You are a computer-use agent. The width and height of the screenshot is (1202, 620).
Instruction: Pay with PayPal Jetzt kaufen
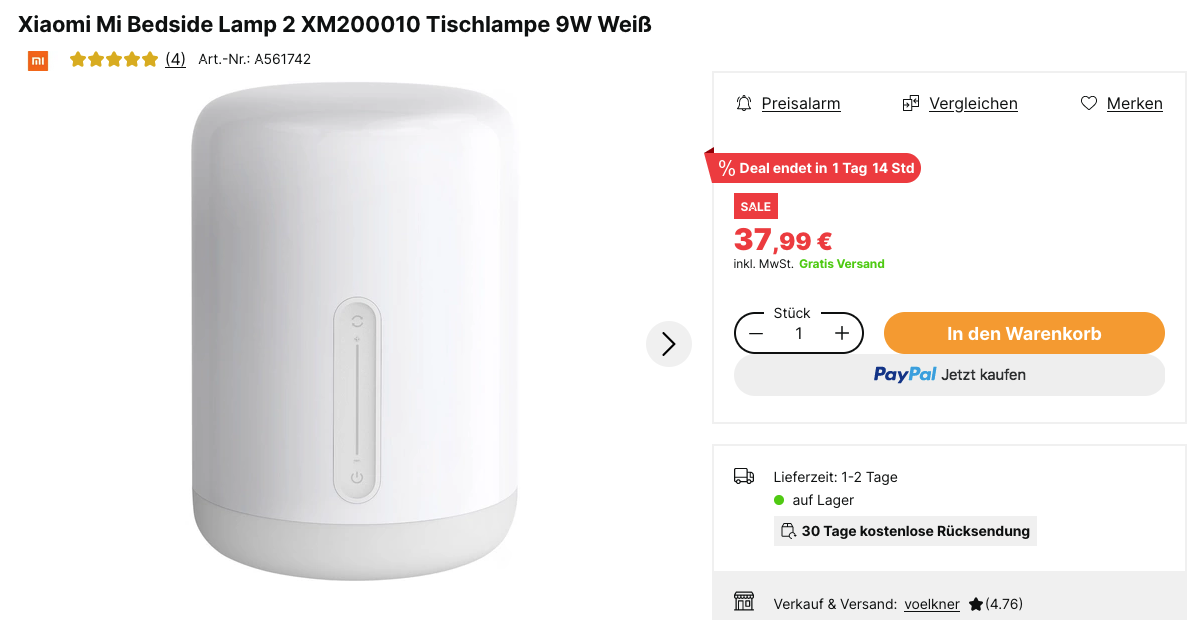[x=949, y=375]
